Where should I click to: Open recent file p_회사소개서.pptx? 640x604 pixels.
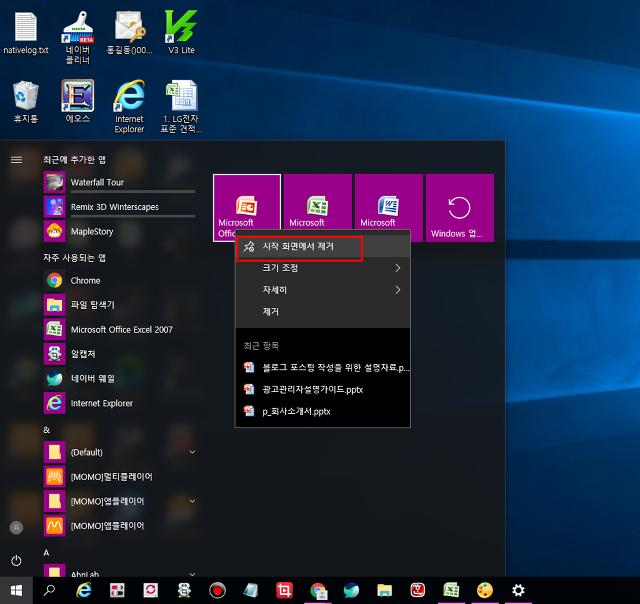click(323, 411)
